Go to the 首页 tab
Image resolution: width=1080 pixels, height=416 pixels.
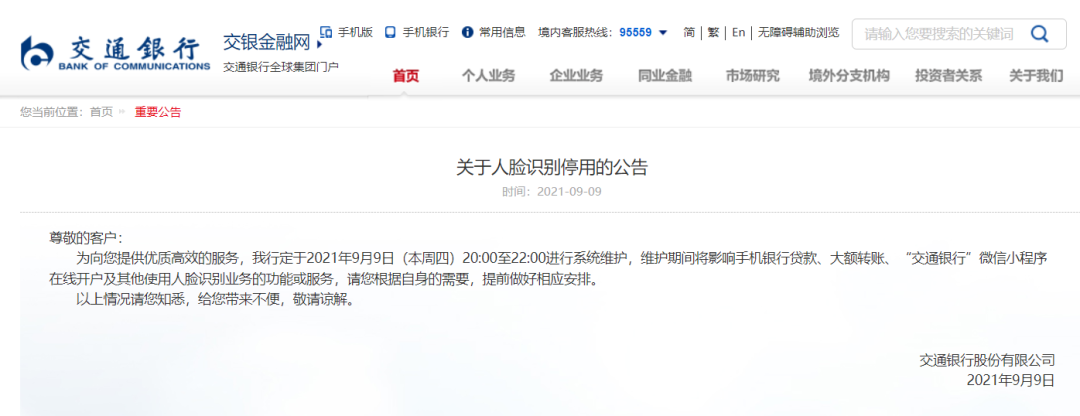click(x=406, y=76)
